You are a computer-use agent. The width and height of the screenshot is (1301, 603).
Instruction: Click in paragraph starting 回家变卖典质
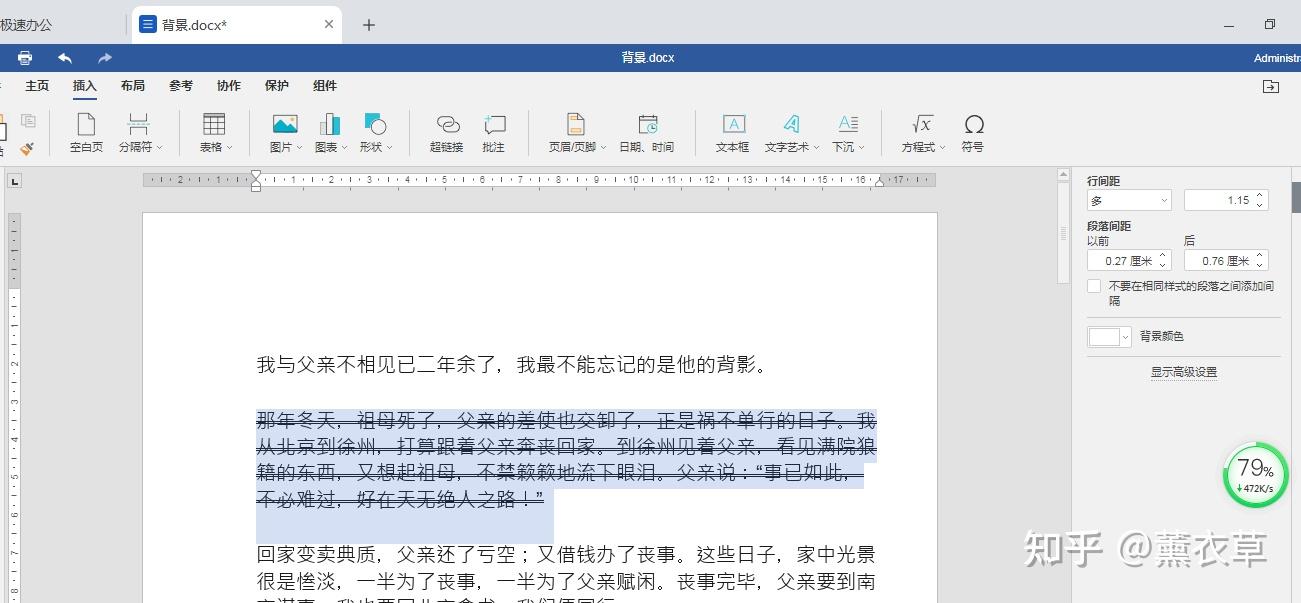[x=566, y=579]
